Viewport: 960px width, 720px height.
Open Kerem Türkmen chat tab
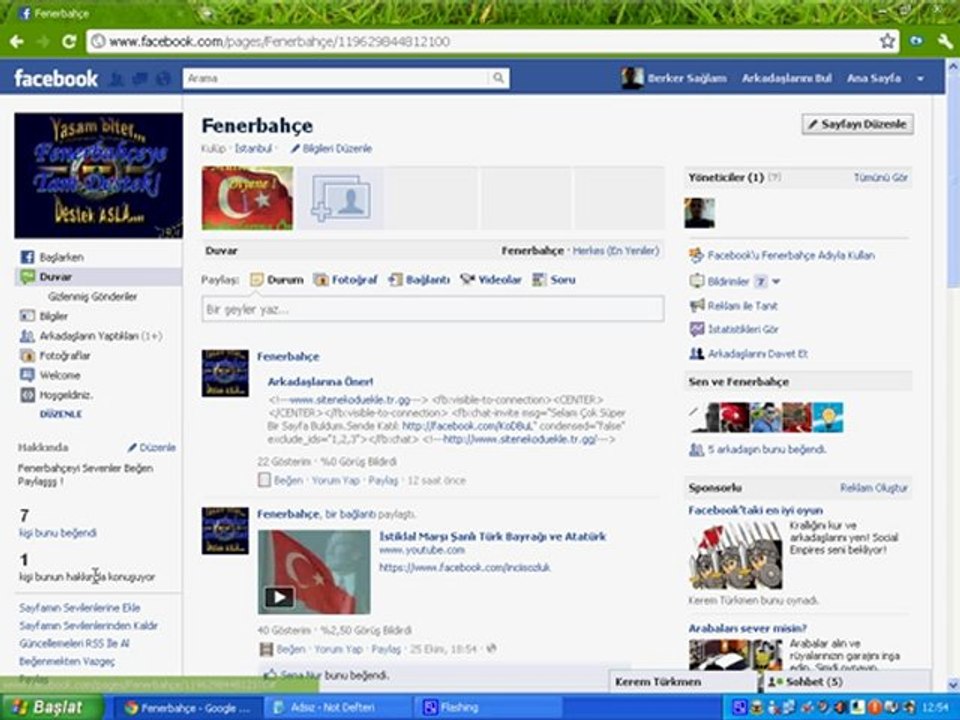pyautogui.click(x=683, y=681)
